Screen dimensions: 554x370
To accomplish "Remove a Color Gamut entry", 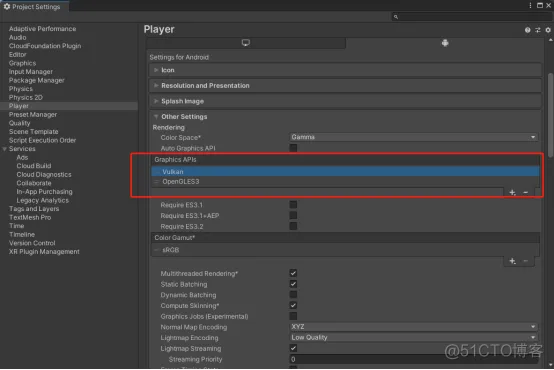I will coord(525,261).
